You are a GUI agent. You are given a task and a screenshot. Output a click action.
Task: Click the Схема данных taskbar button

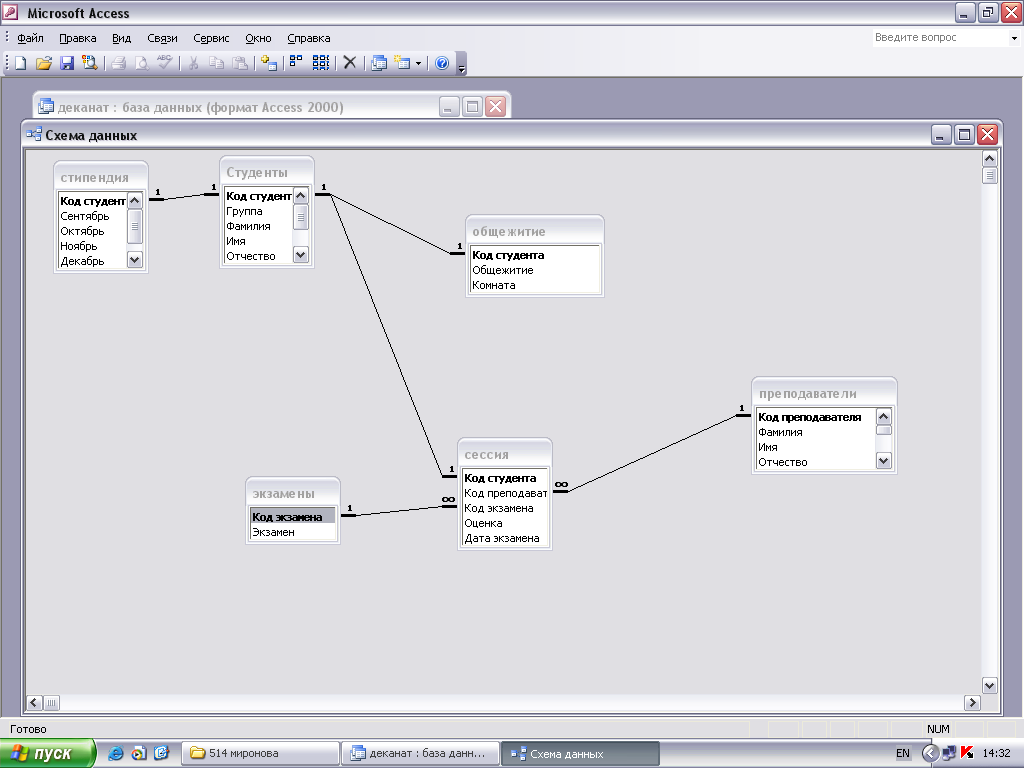580,753
